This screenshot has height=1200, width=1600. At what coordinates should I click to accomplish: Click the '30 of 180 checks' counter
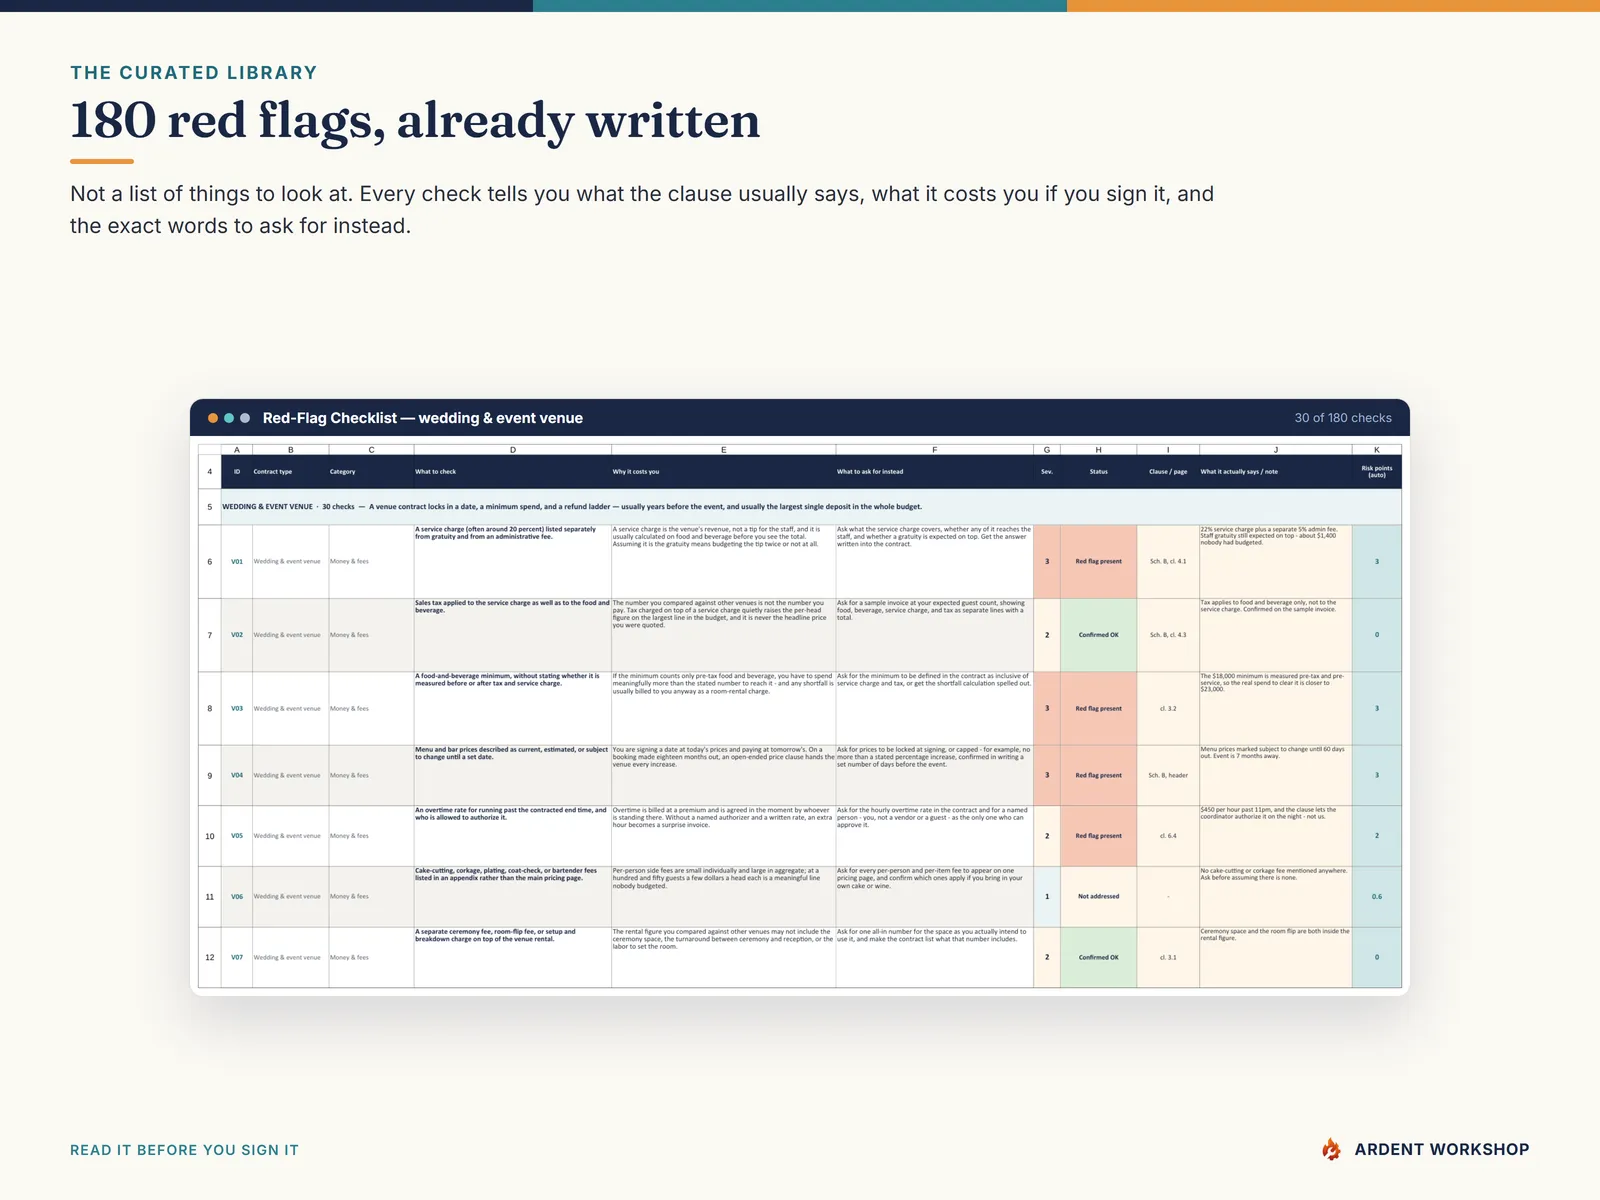tap(1343, 418)
